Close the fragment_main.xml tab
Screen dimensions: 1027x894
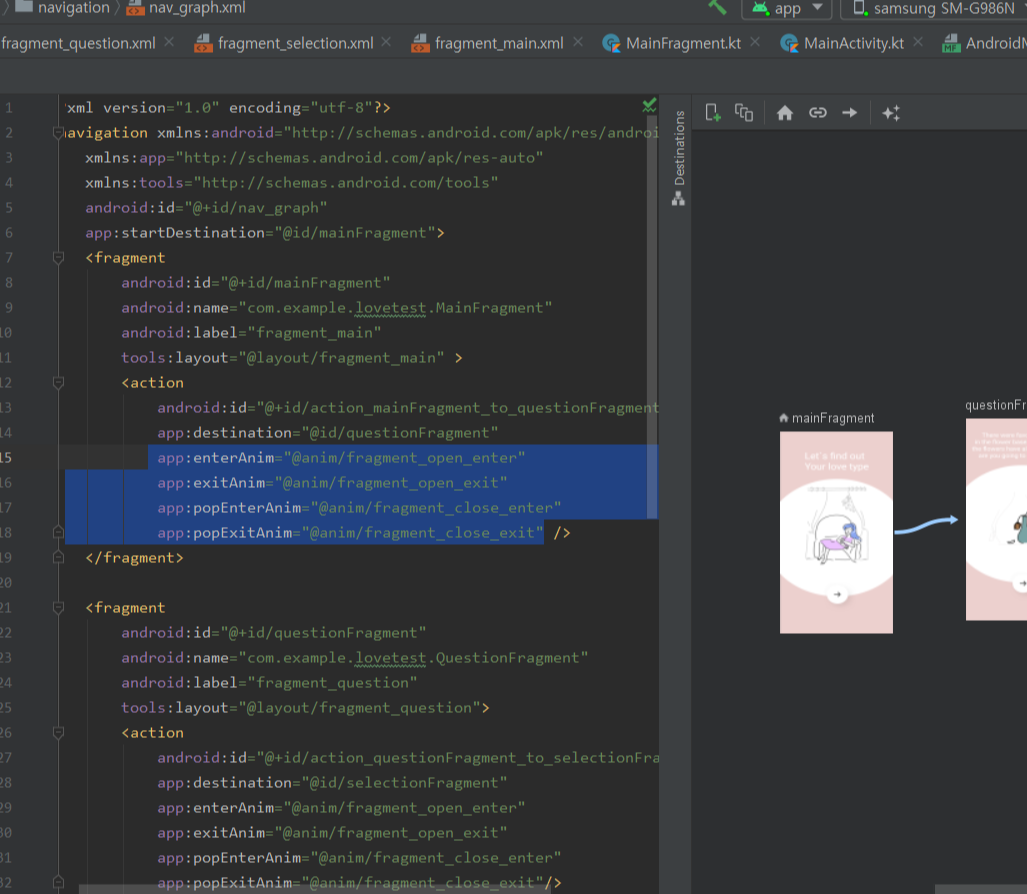pos(578,42)
